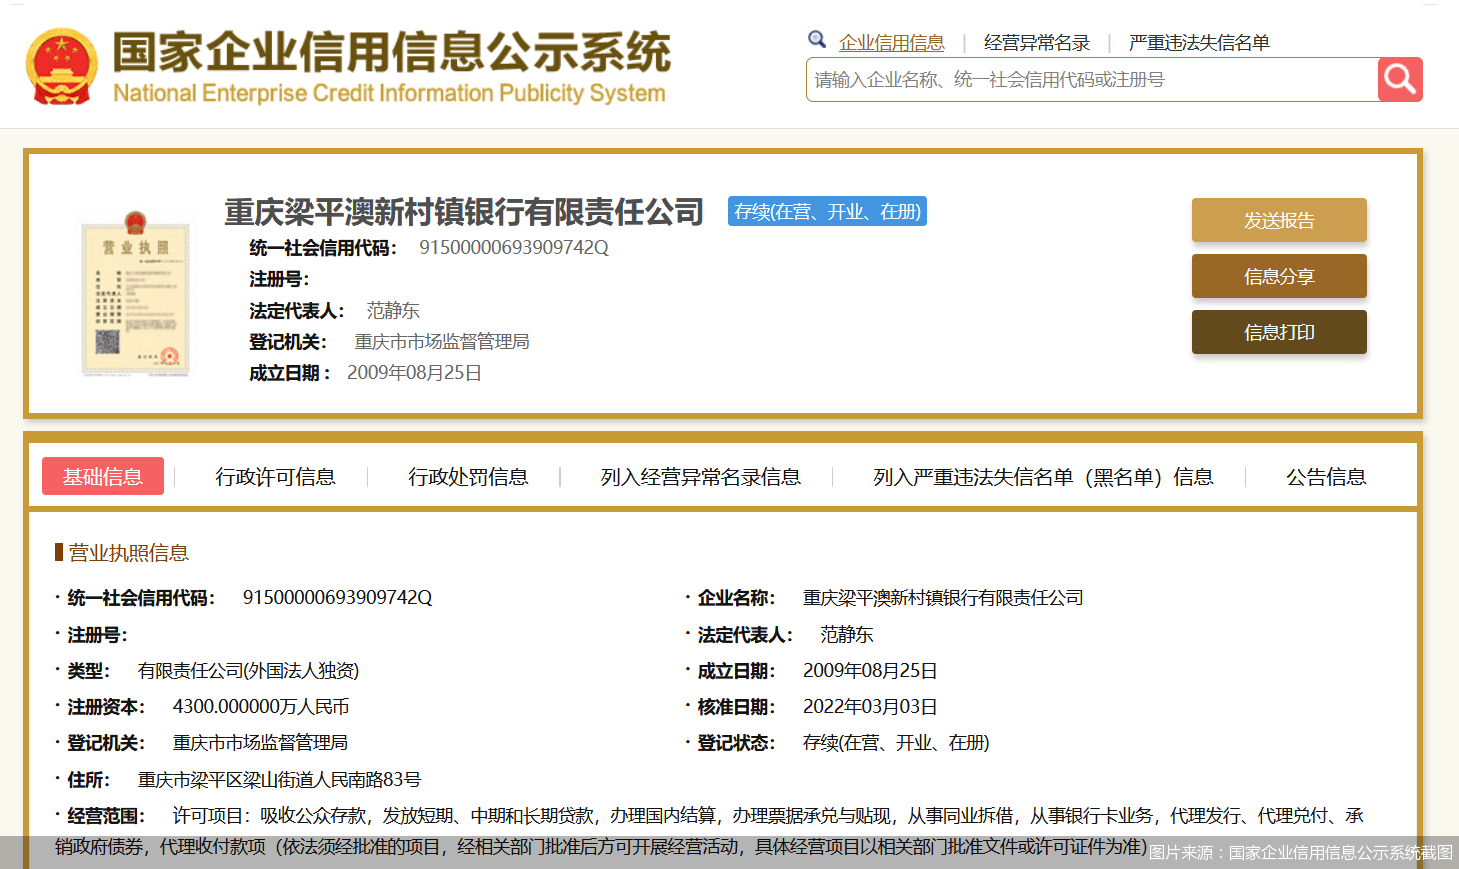Switch to the 行政处罚信息 tab
The image size is (1459, 869).
click(468, 477)
